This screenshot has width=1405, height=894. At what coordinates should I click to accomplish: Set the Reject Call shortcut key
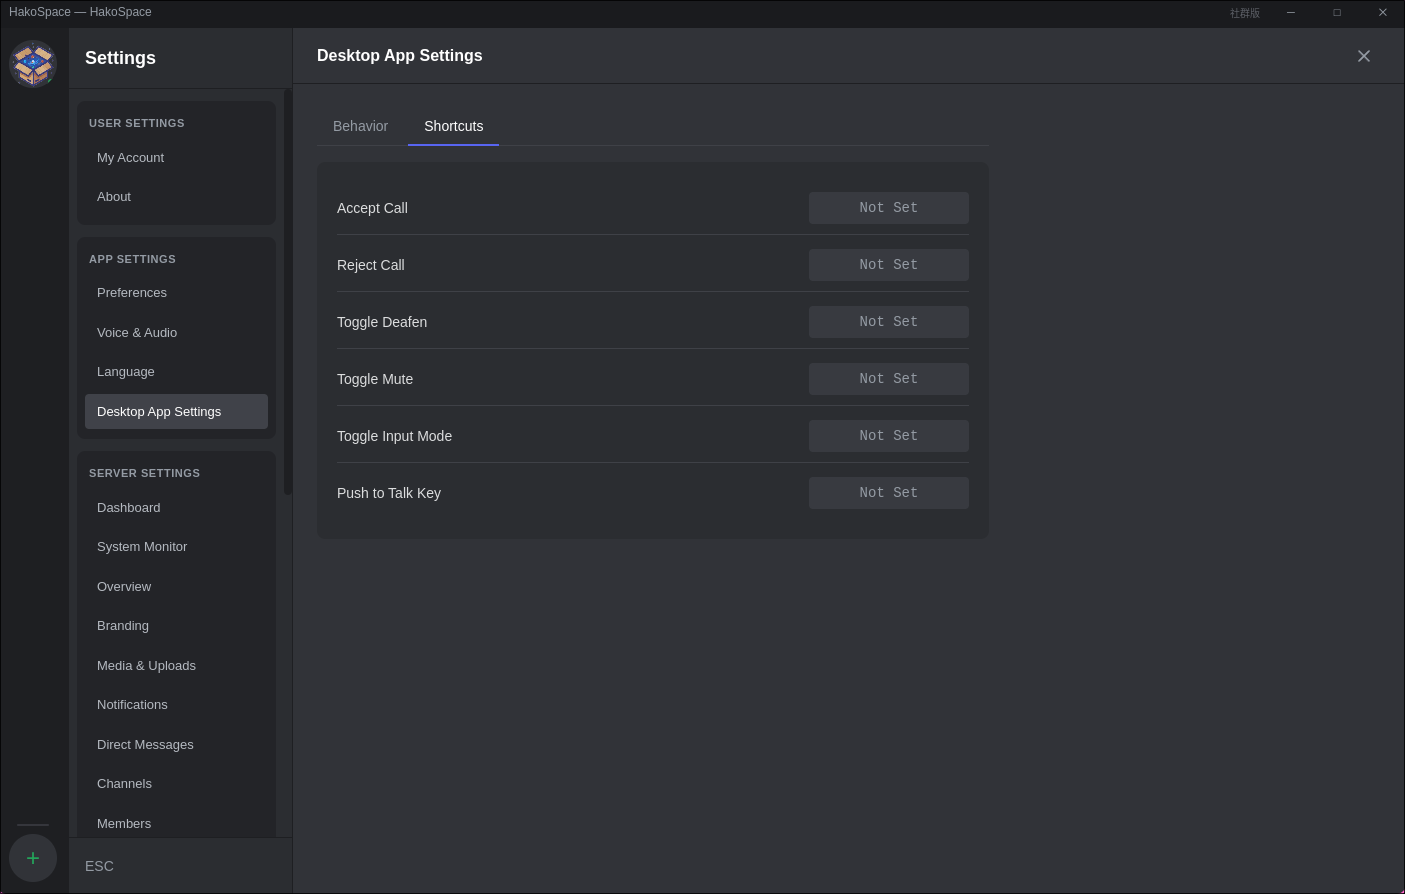click(888, 265)
